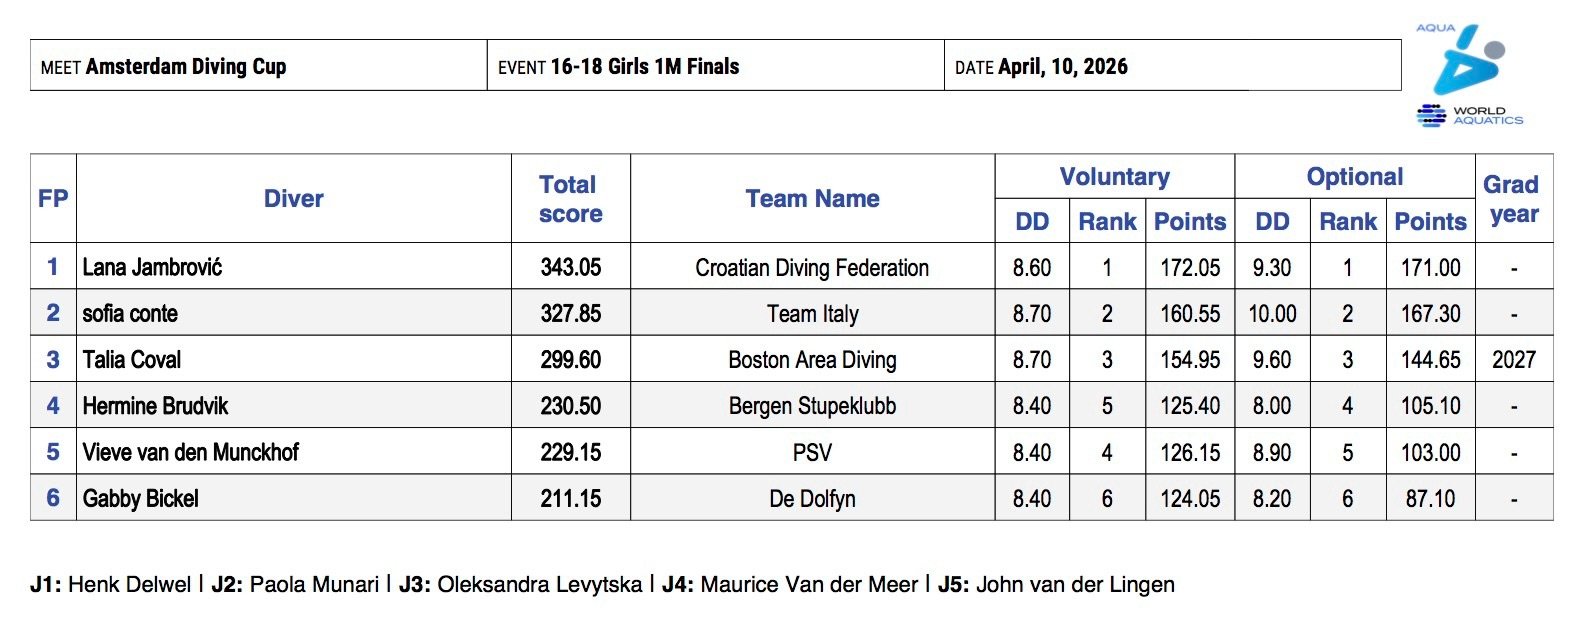Viewport: 1584px width, 631px height.
Task: Click the Voluntary group header
Action: pyautogui.click(x=1114, y=177)
